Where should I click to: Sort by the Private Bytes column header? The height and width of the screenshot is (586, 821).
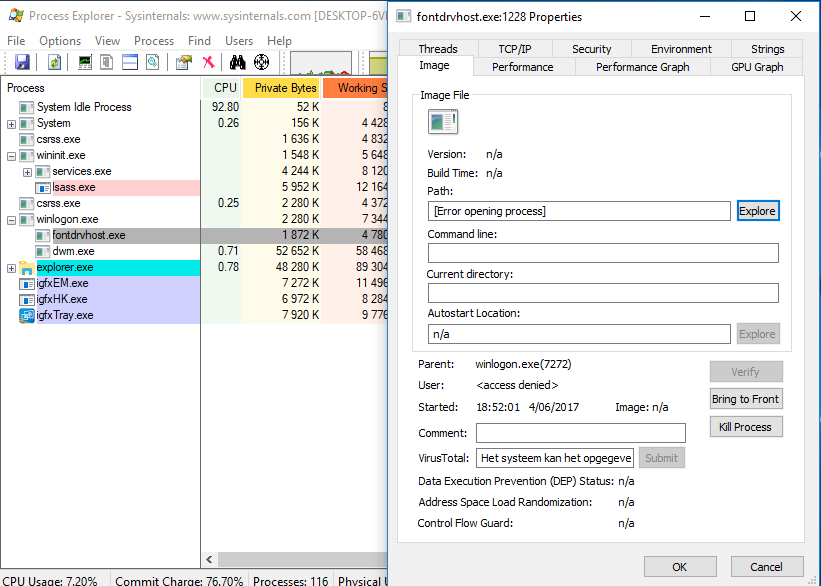[281, 88]
